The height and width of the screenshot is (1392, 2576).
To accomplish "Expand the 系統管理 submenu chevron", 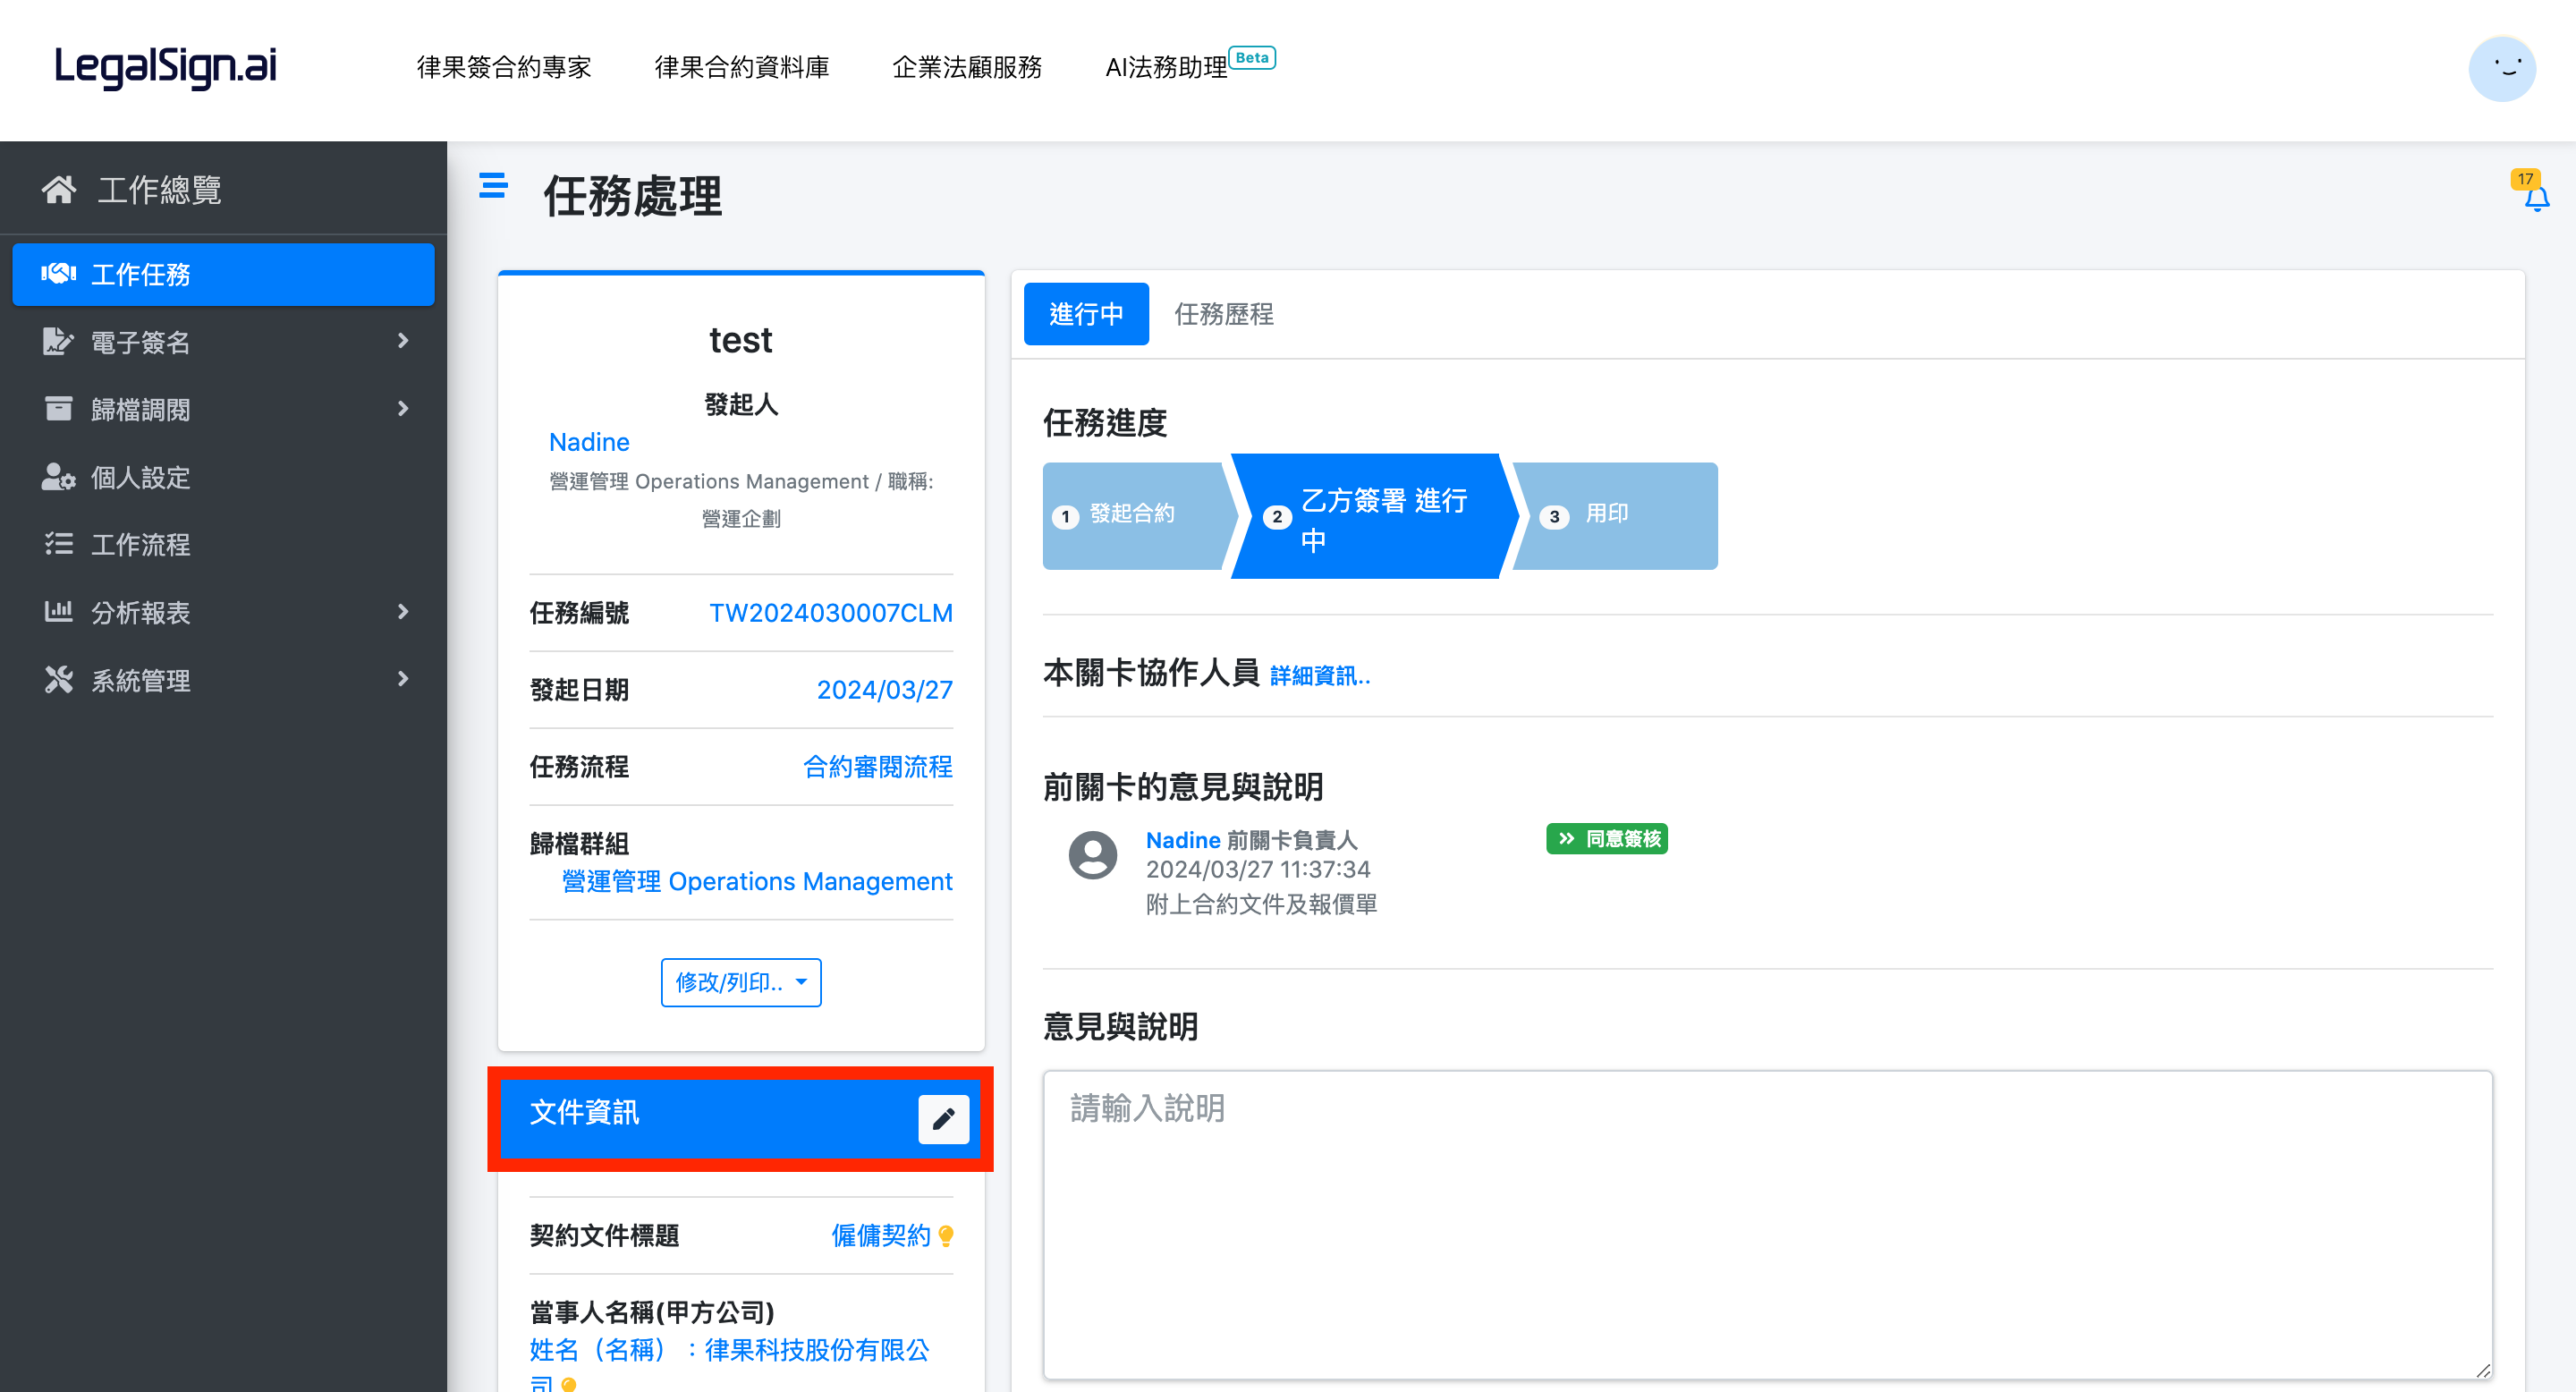I will click(x=403, y=679).
